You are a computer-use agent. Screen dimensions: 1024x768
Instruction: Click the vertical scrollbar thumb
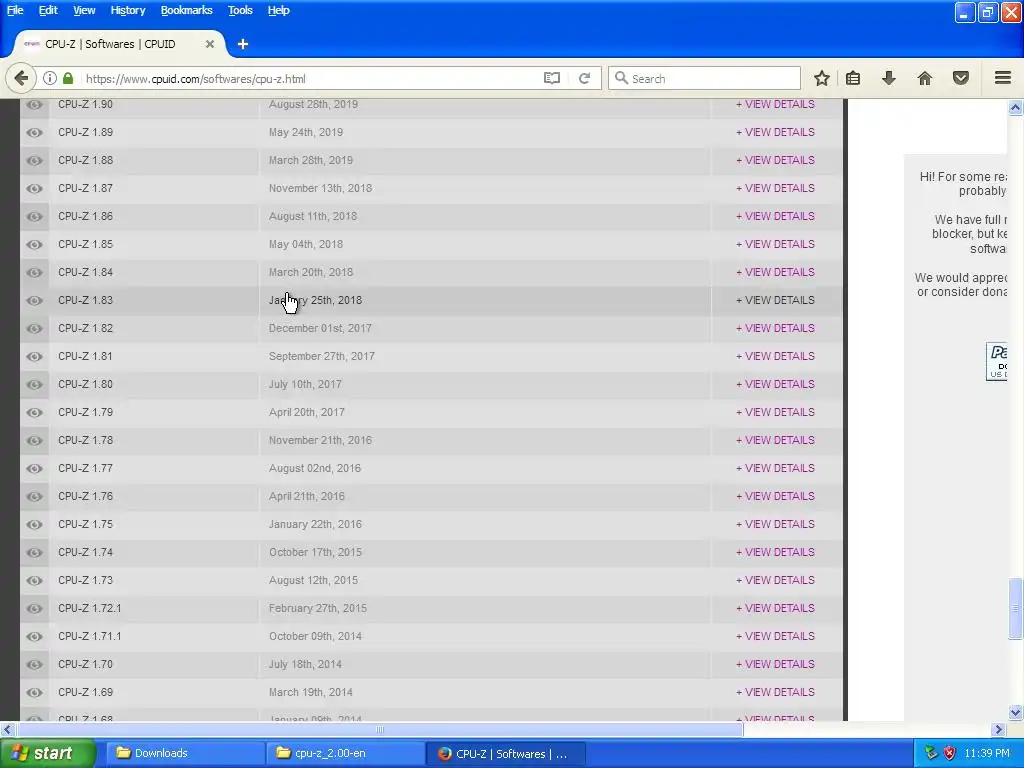(1015, 608)
